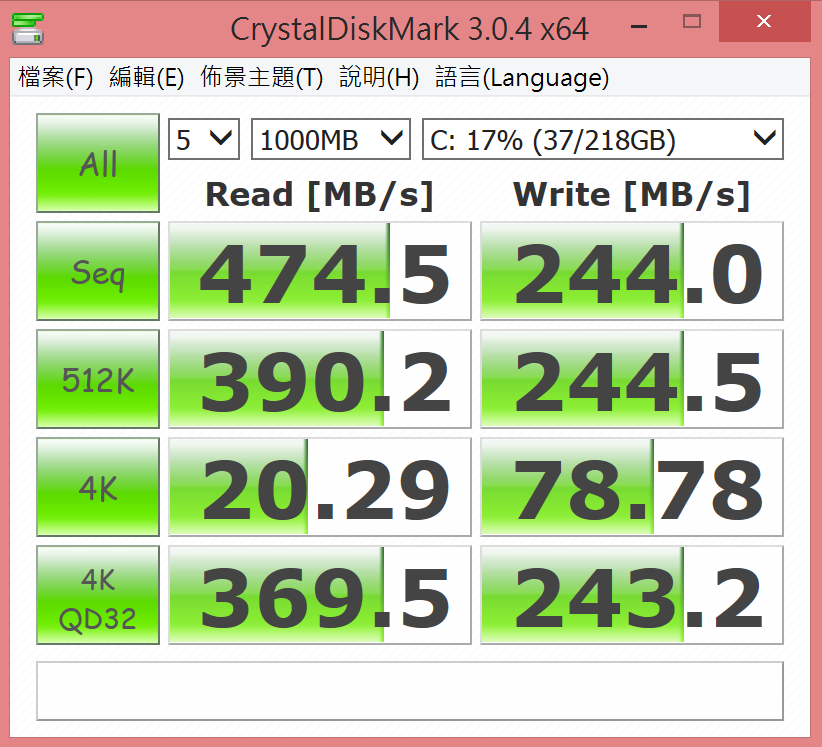
Task: Start the 4K QD32 test
Action: coord(98,595)
